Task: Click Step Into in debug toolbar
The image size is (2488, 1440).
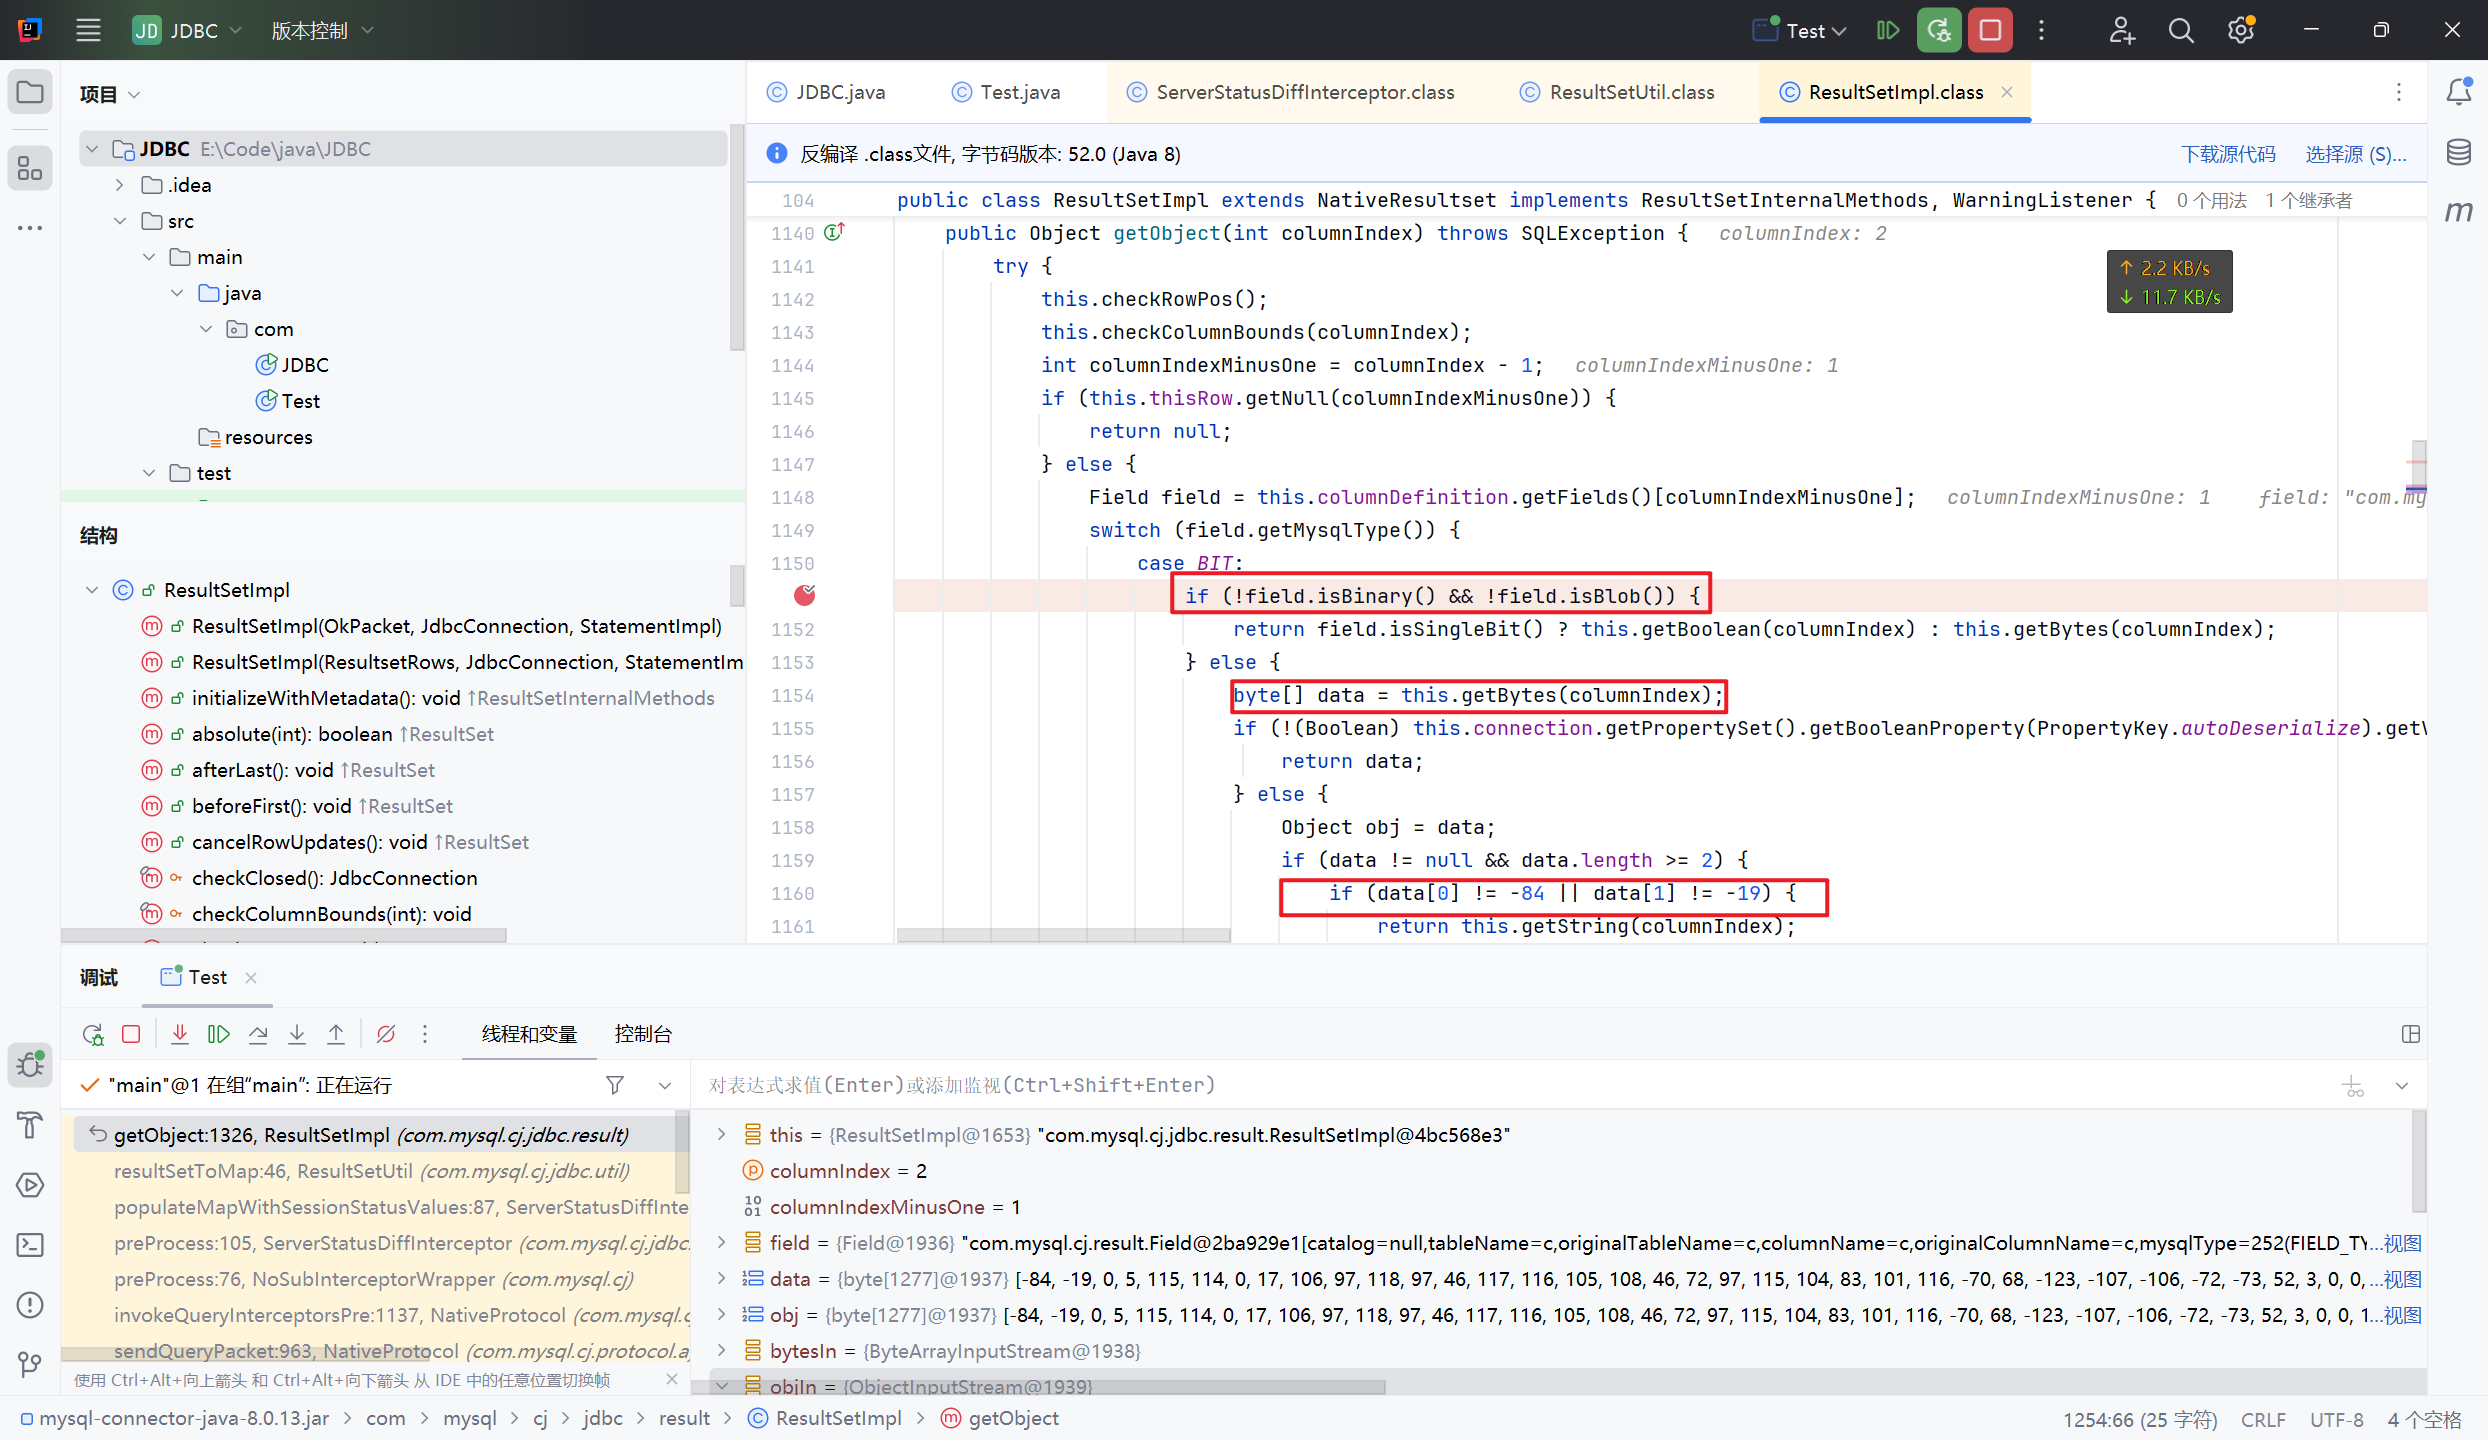Action: pyautogui.click(x=297, y=1034)
